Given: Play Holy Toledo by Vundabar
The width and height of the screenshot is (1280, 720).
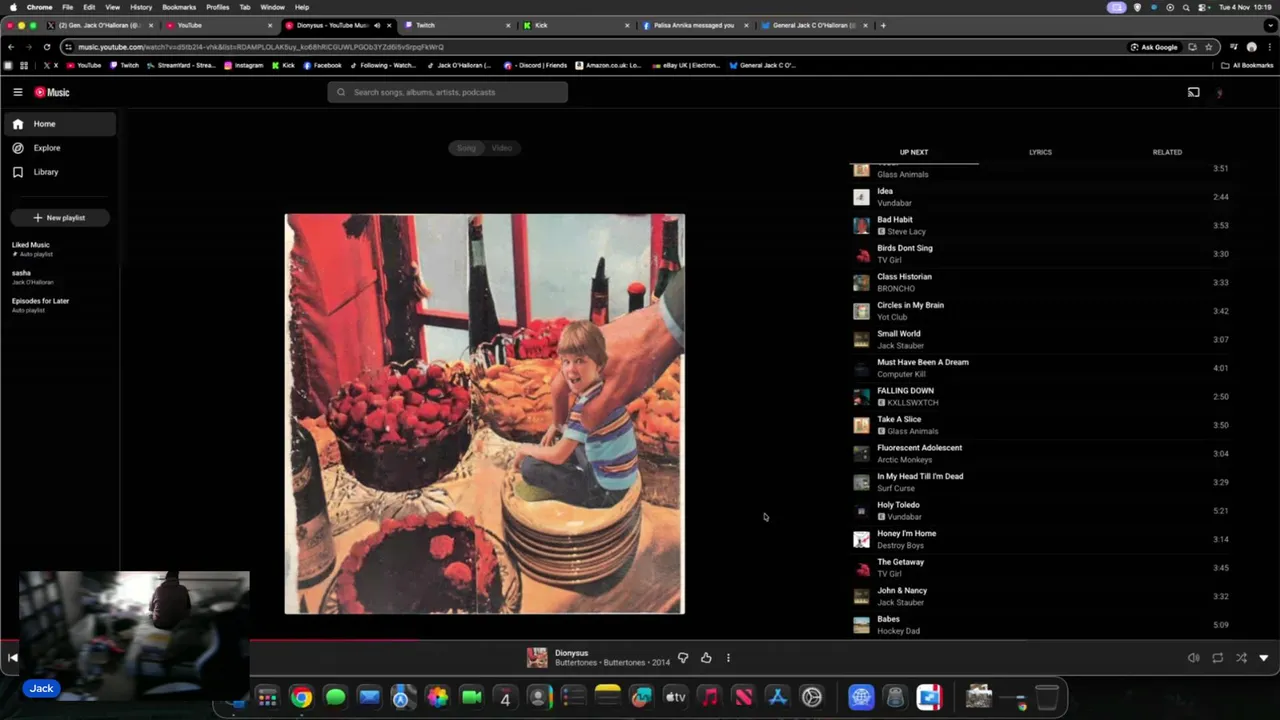Looking at the screenshot, I should pos(1040,510).
